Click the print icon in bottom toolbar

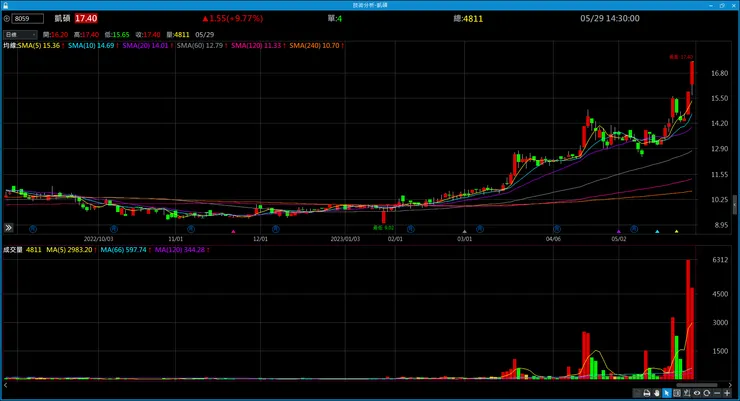click(647, 393)
